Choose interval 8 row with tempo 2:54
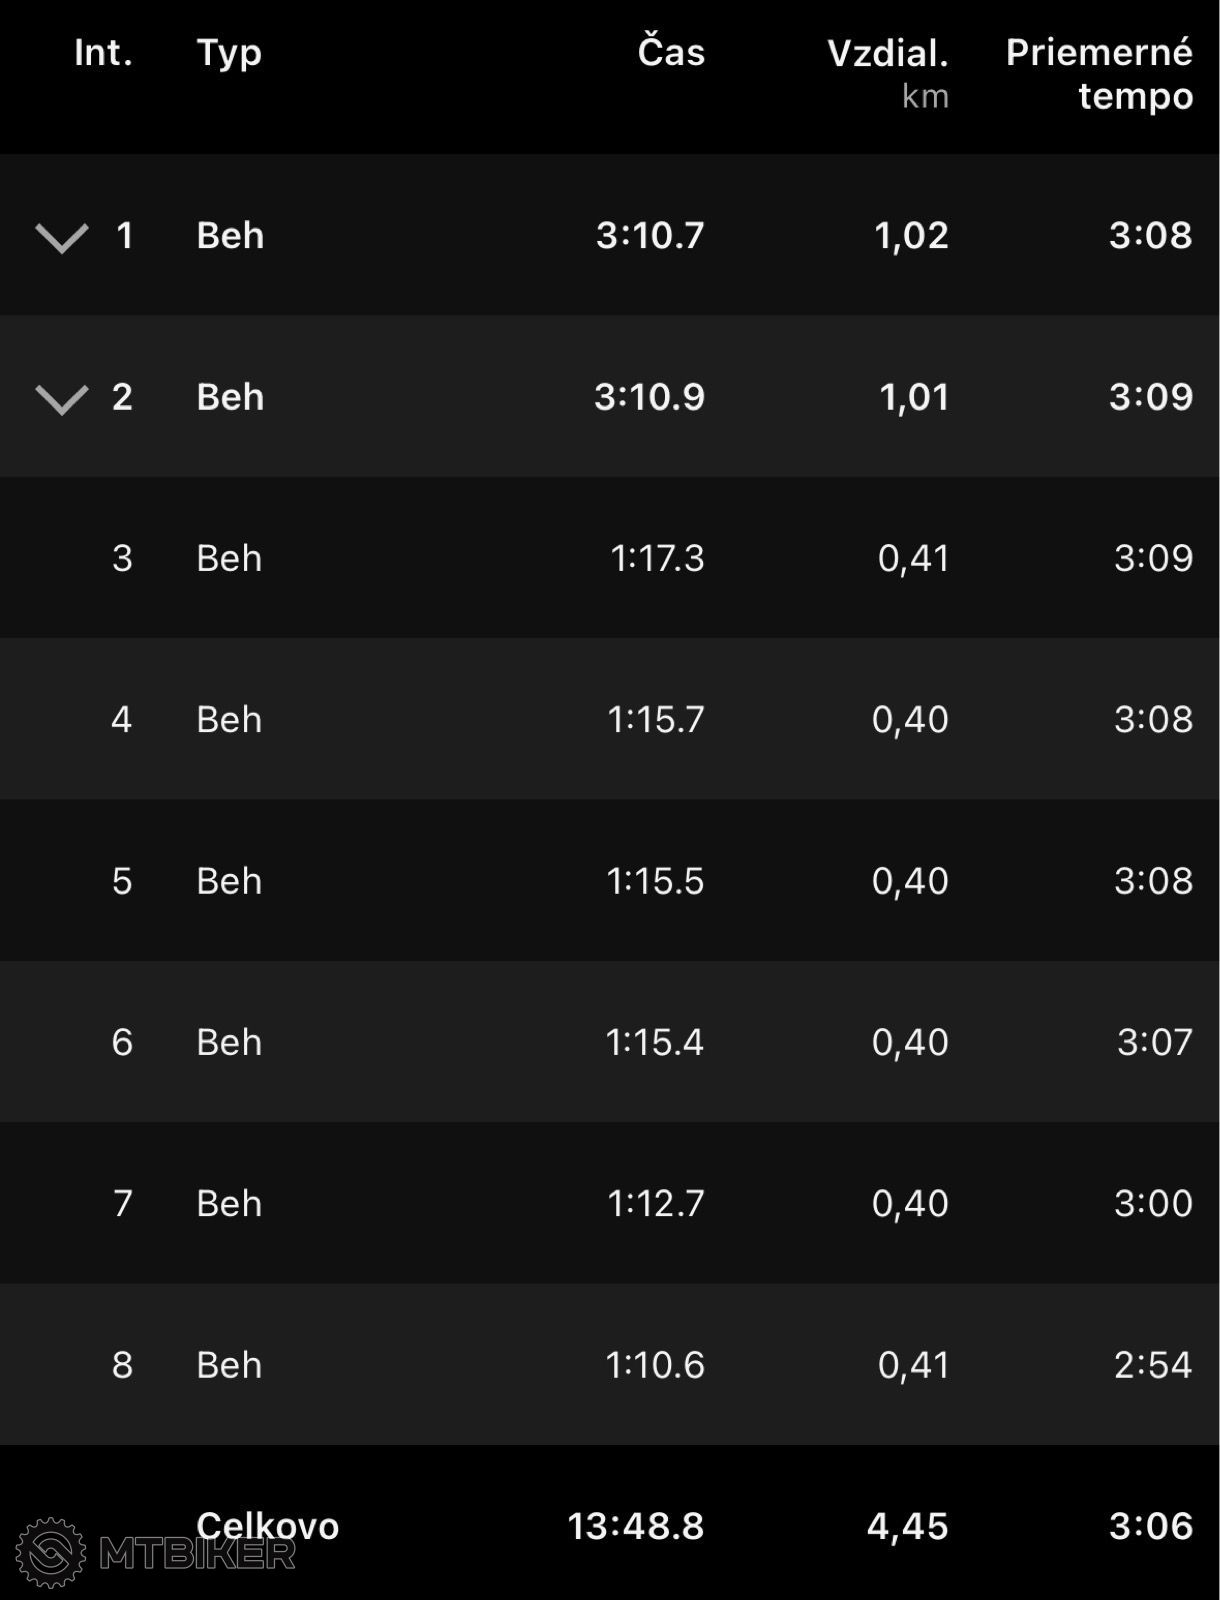Screen dimensions: 1220x1601 pyautogui.click(x=610, y=1365)
